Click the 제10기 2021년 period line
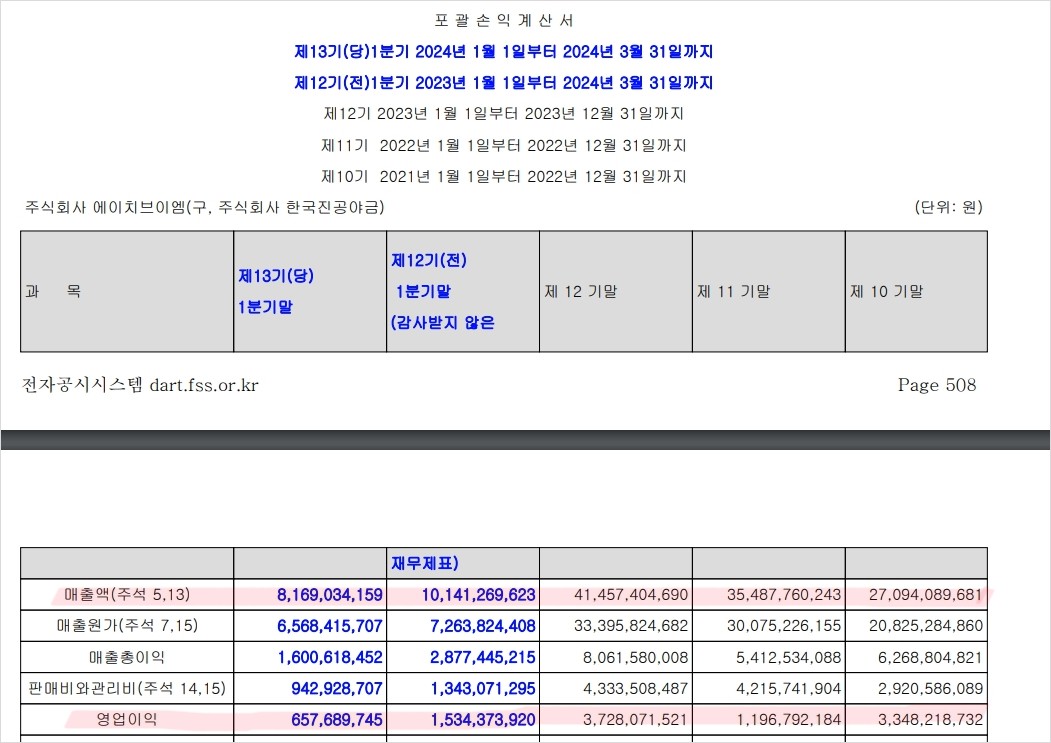1051x743 pixels. (x=504, y=176)
